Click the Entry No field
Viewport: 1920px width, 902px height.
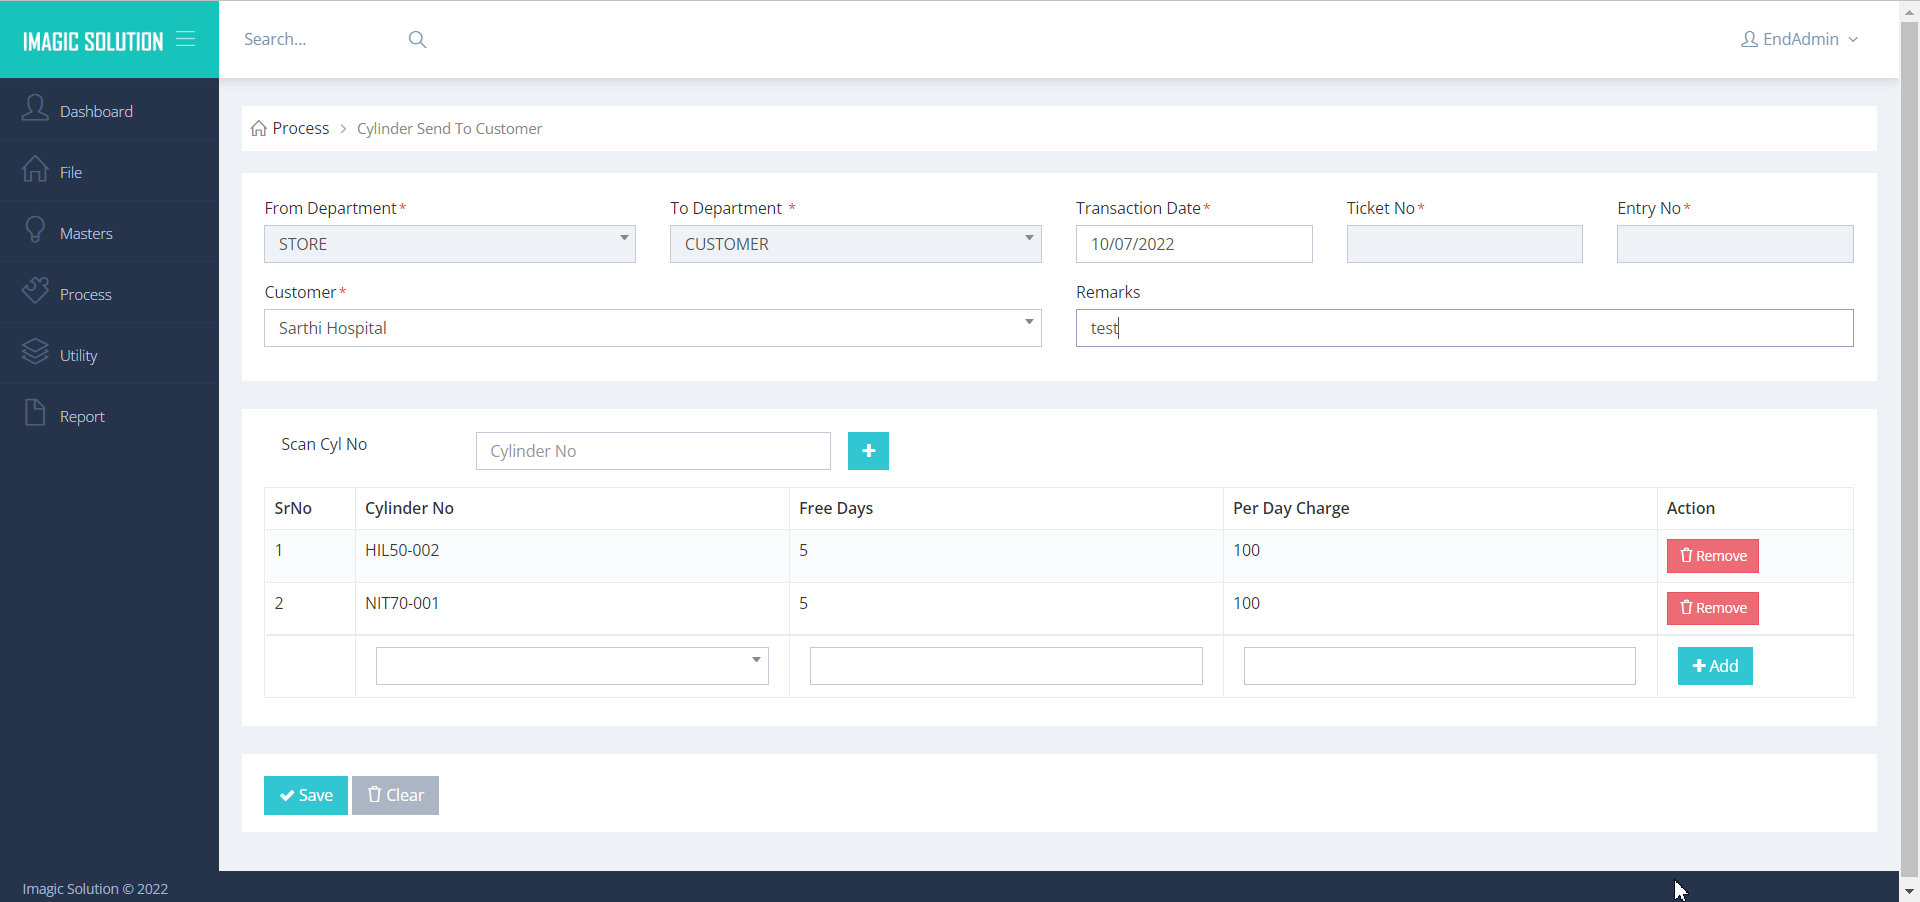[x=1735, y=244]
